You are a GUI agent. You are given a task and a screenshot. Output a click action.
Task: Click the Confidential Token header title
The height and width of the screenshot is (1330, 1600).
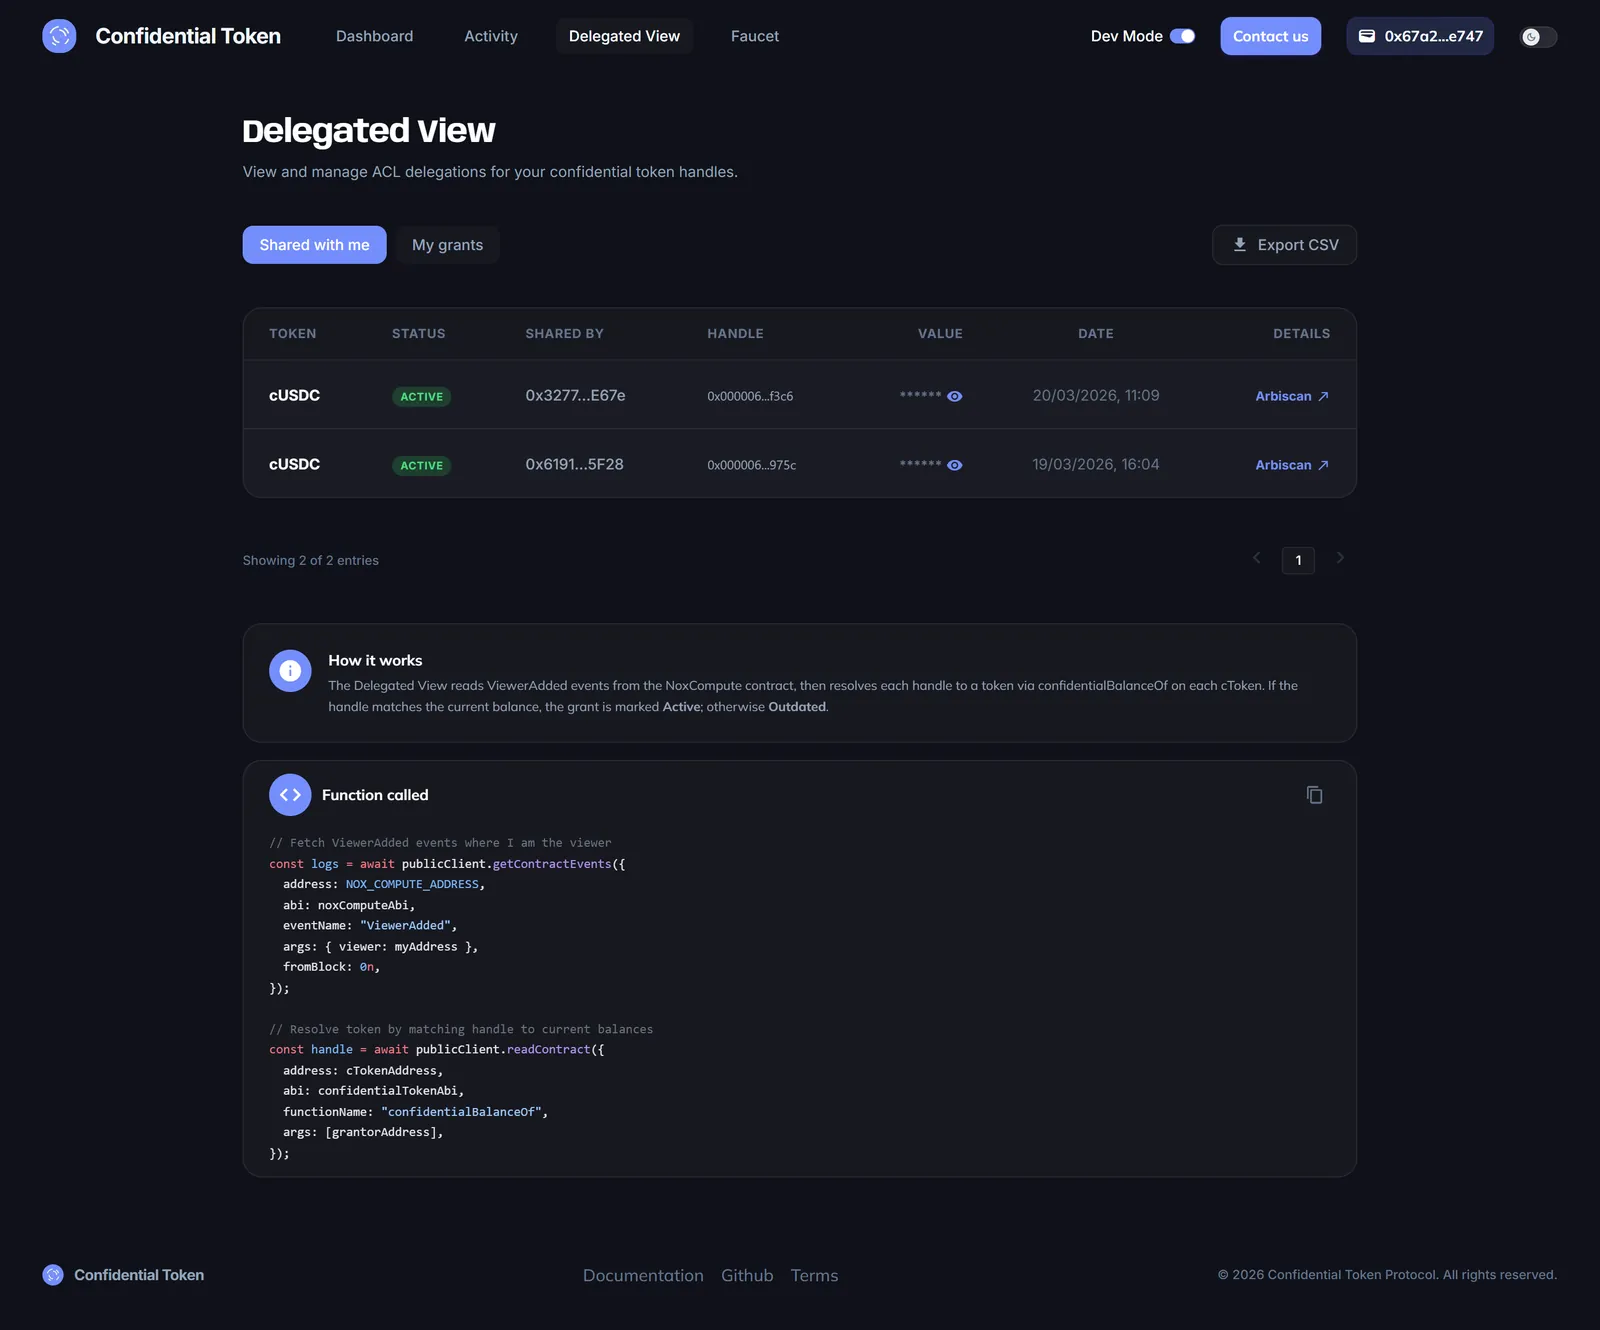point(188,36)
